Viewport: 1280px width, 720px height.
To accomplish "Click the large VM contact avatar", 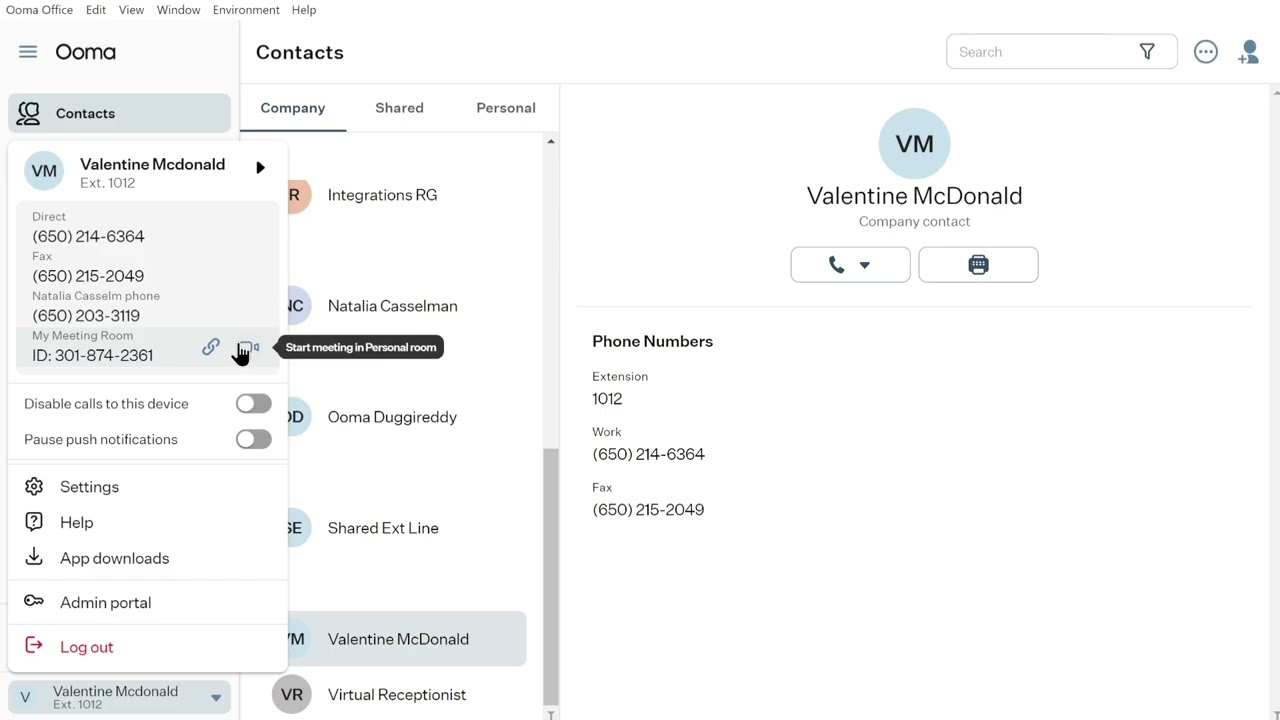I will (x=914, y=144).
